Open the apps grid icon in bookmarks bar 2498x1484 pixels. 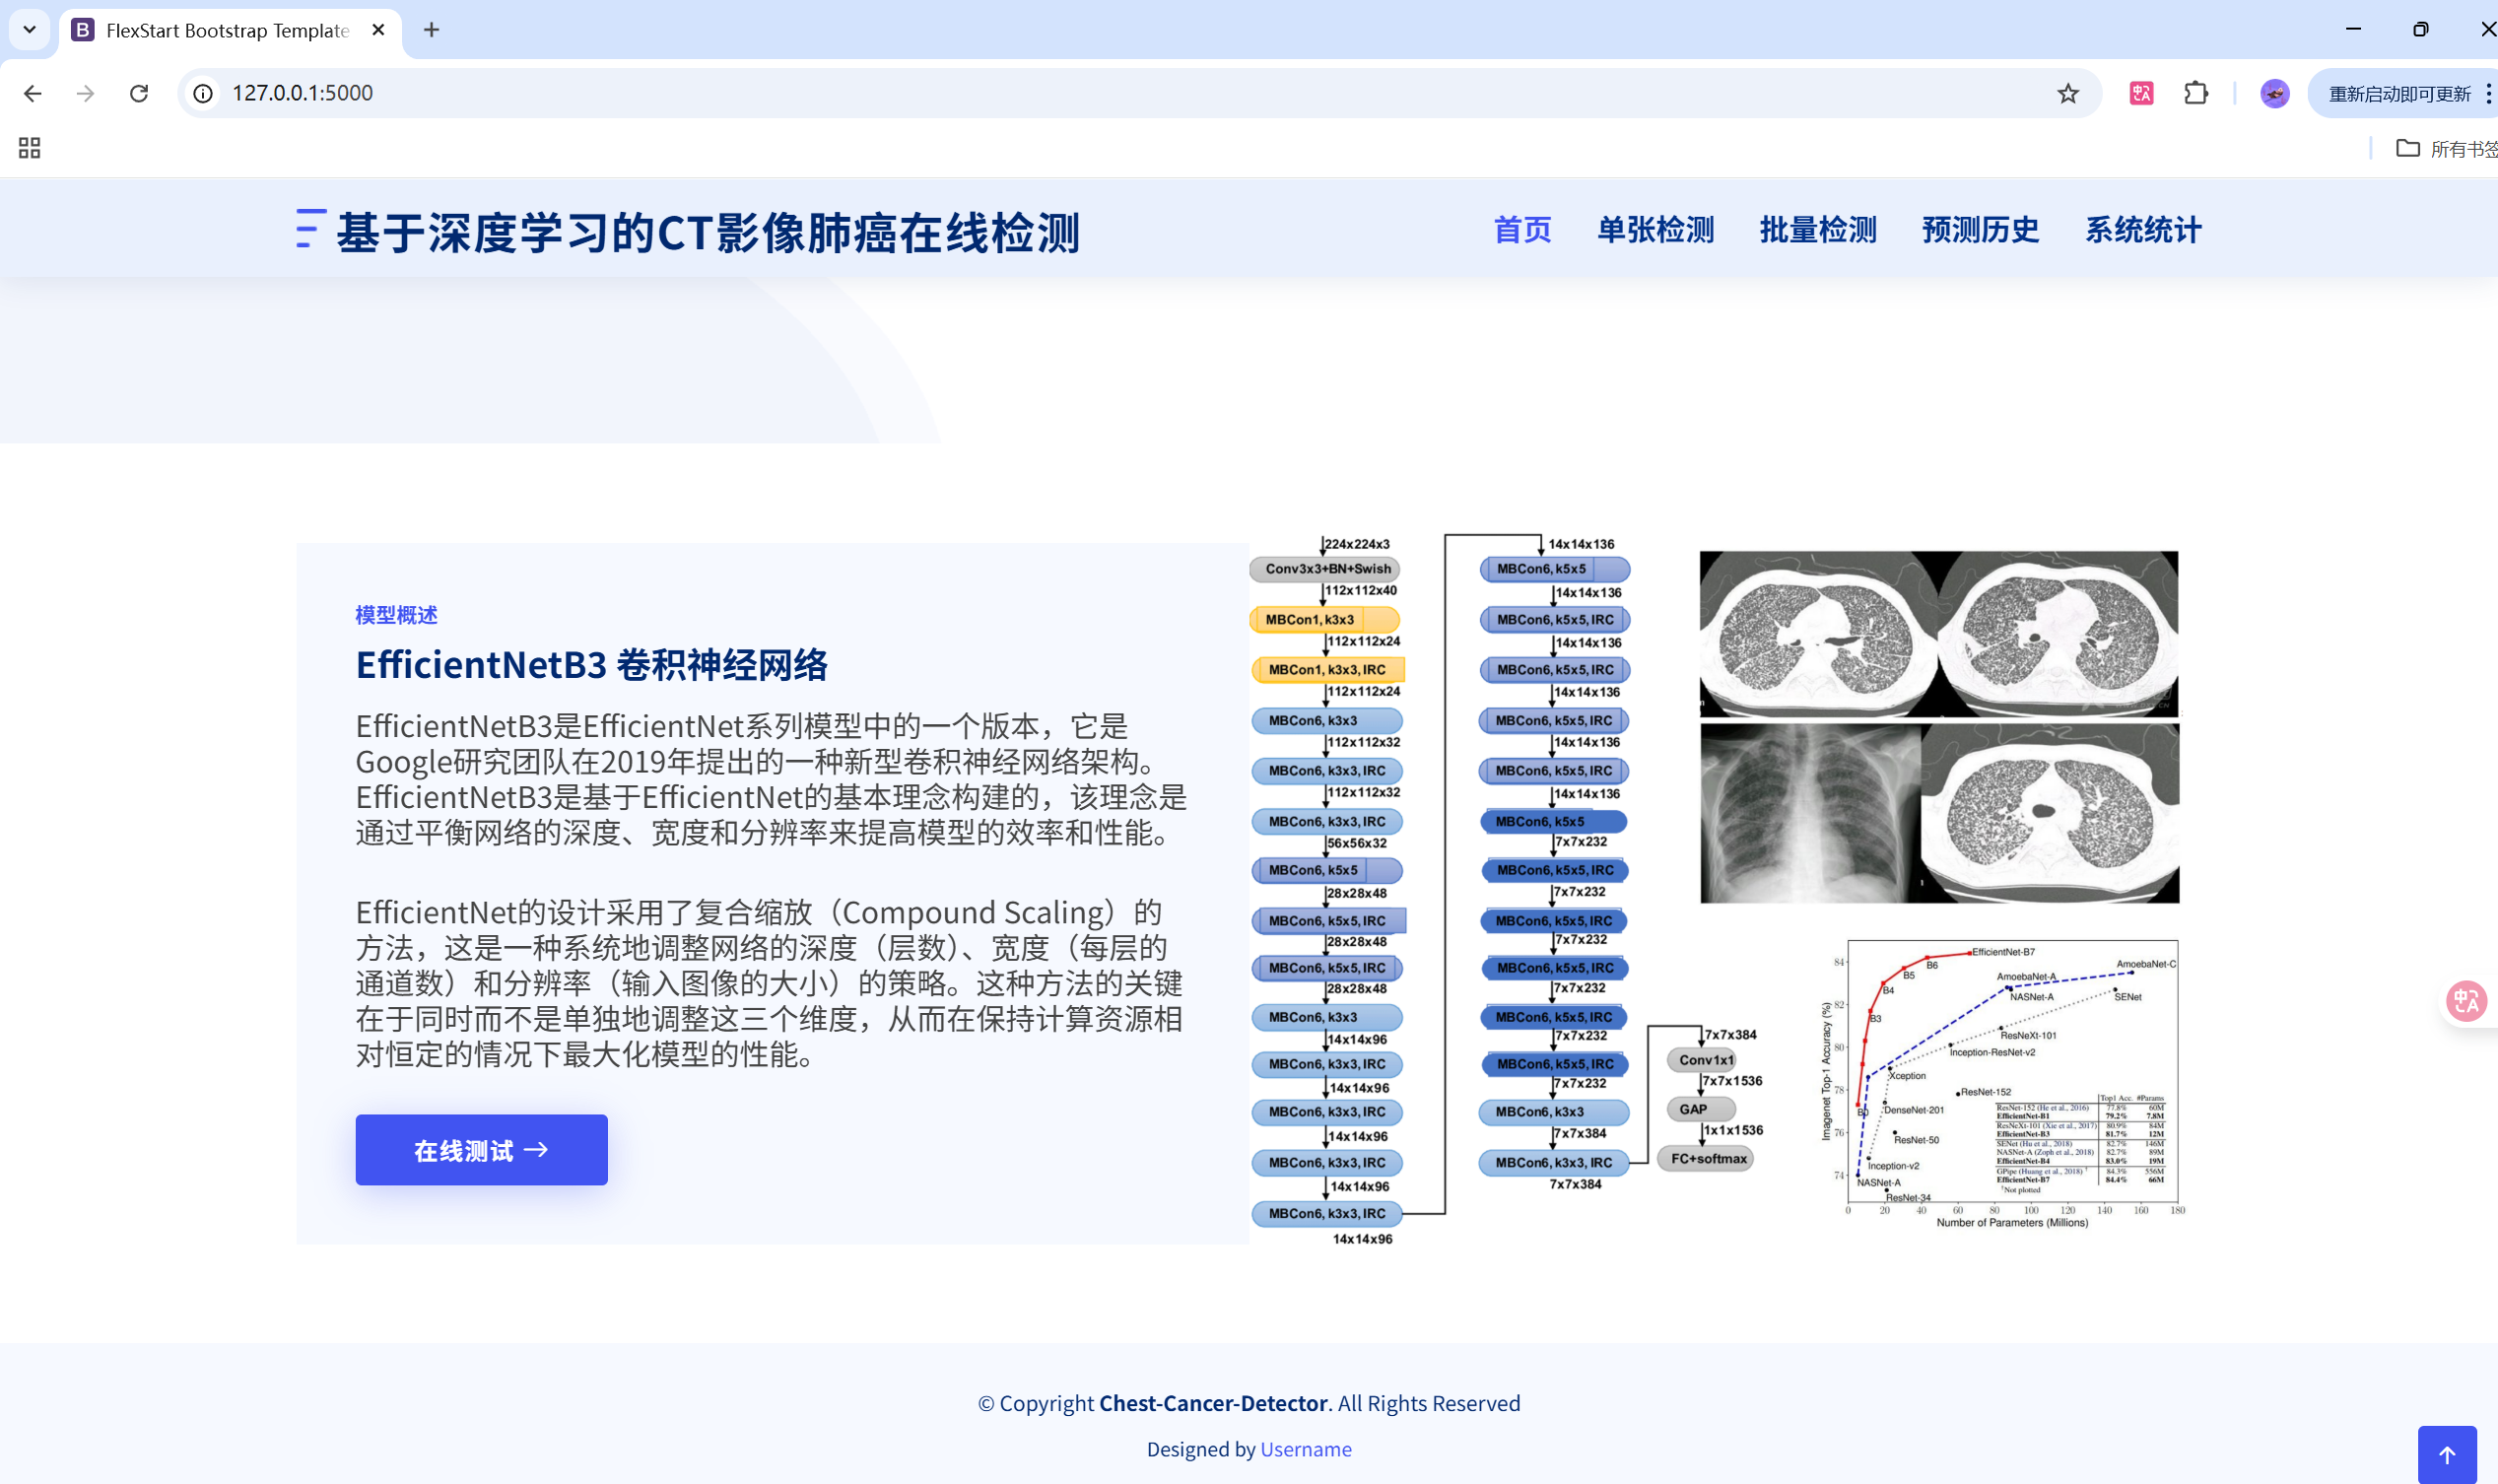click(x=29, y=149)
